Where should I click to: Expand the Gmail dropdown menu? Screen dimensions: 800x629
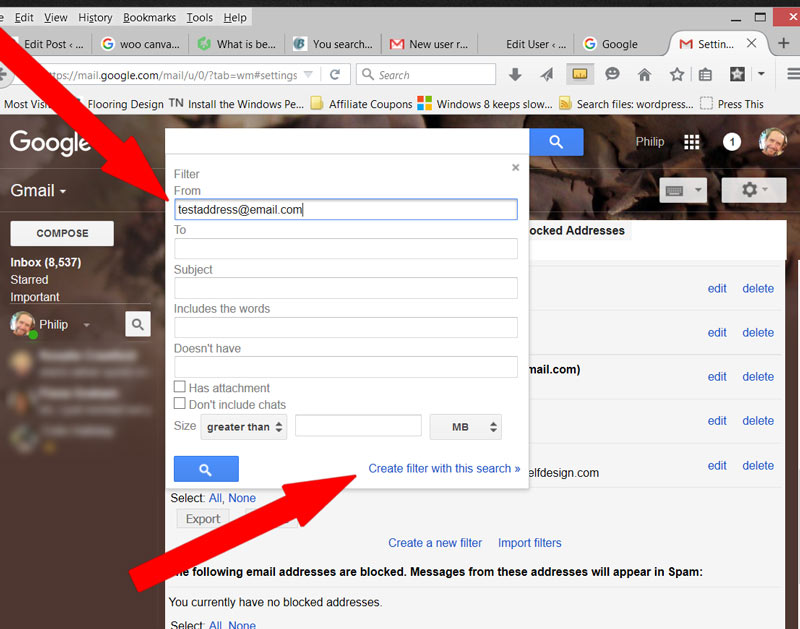(x=38, y=191)
